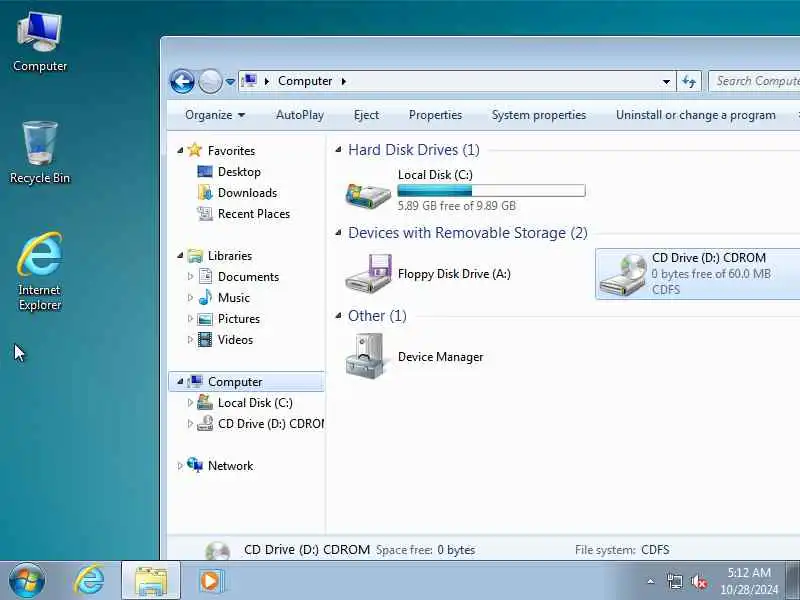This screenshot has height=600, width=800.
Task: Expand the Network tree node
Action: pos(180,465)
